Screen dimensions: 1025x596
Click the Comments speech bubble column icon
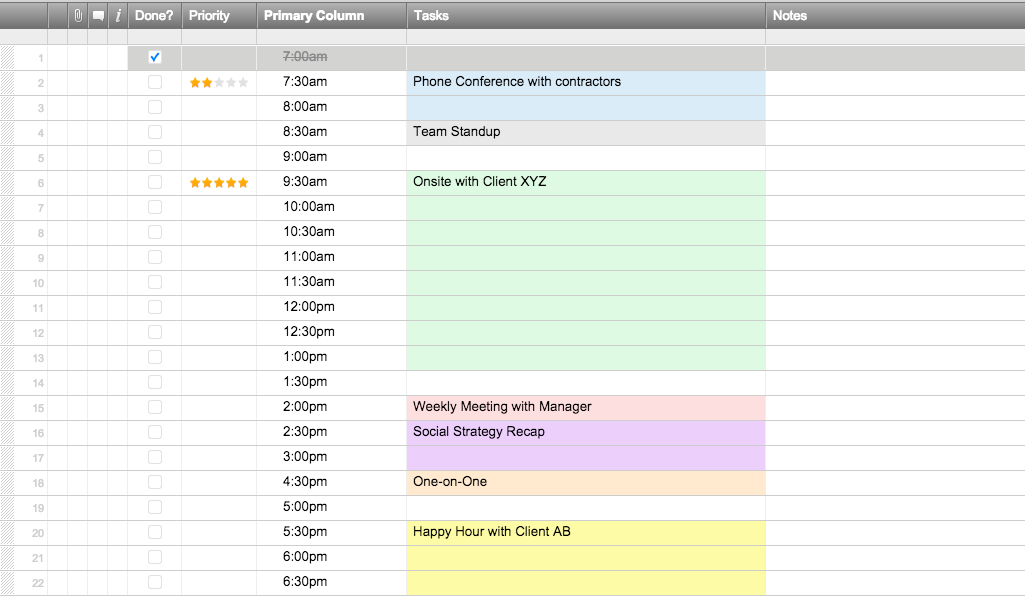(x=98, y=15)
